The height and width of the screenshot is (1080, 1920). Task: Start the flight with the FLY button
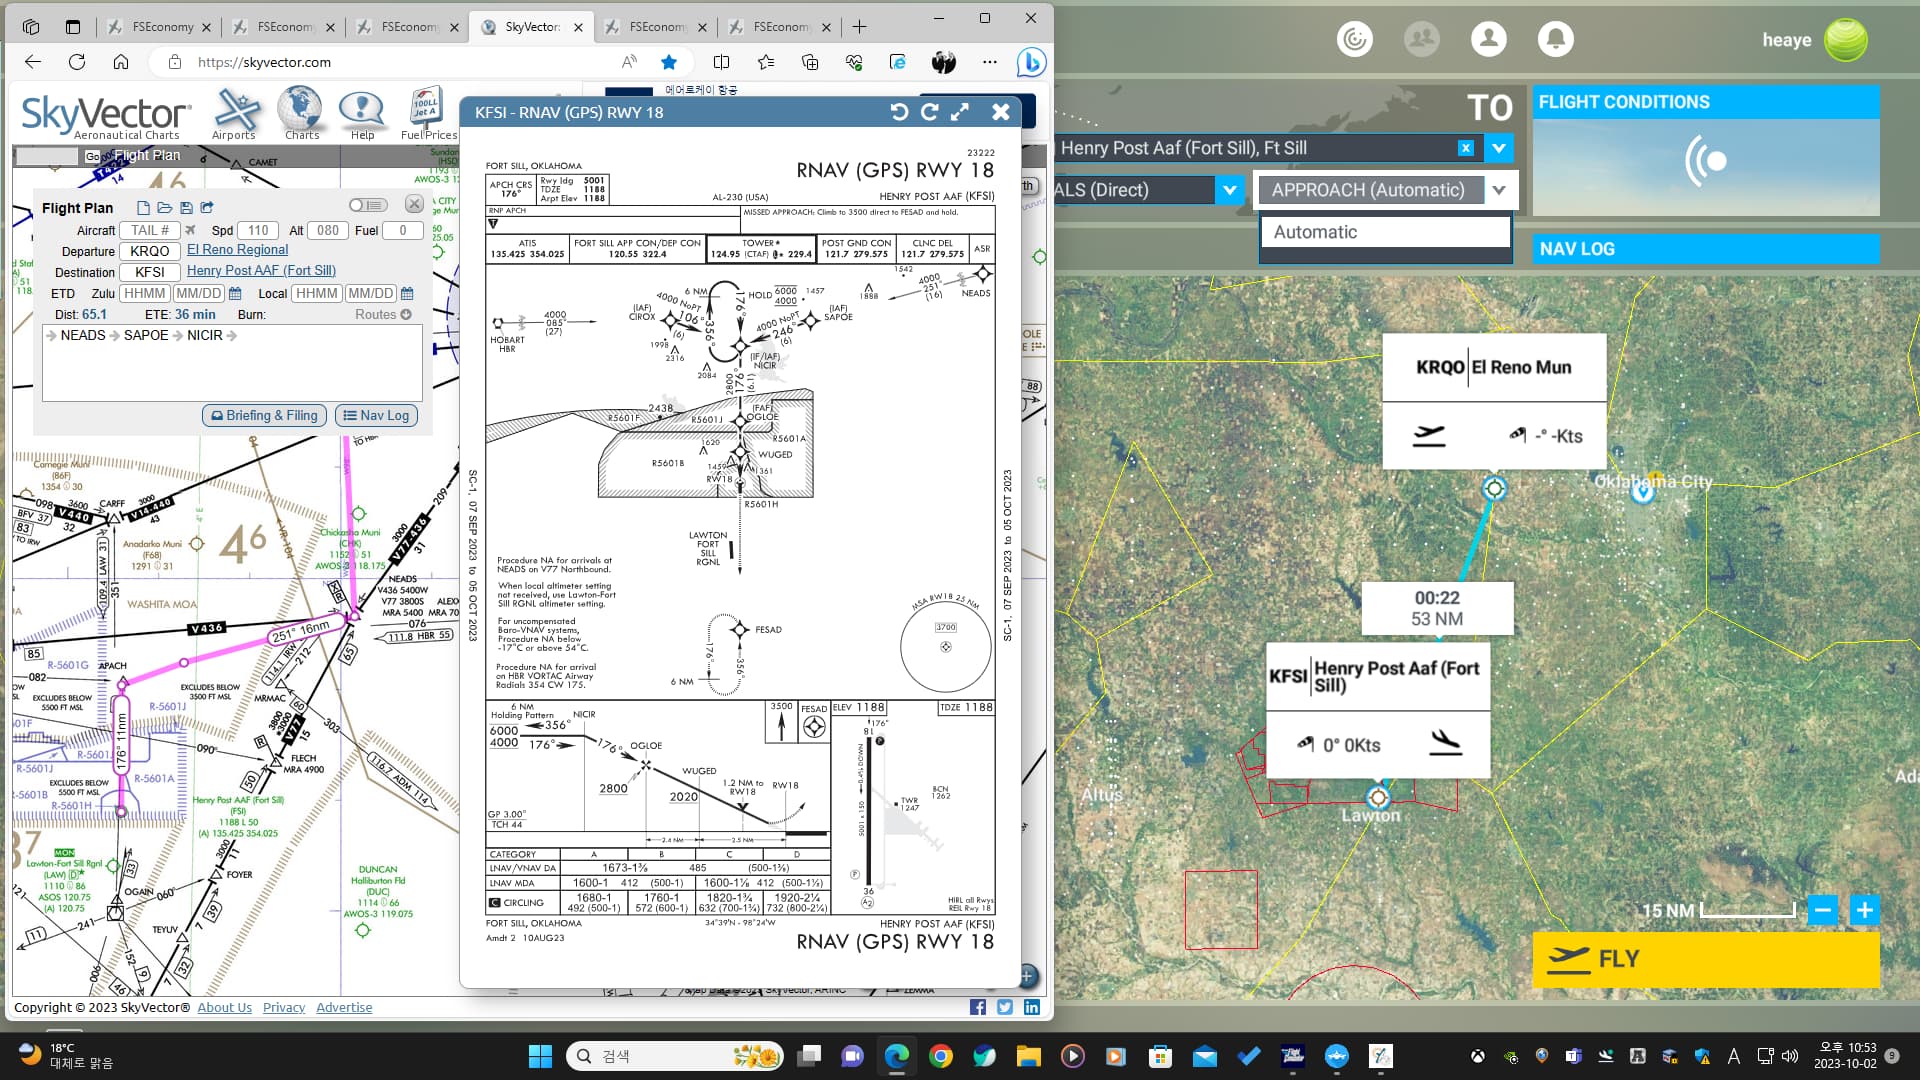pos(1705,959)
